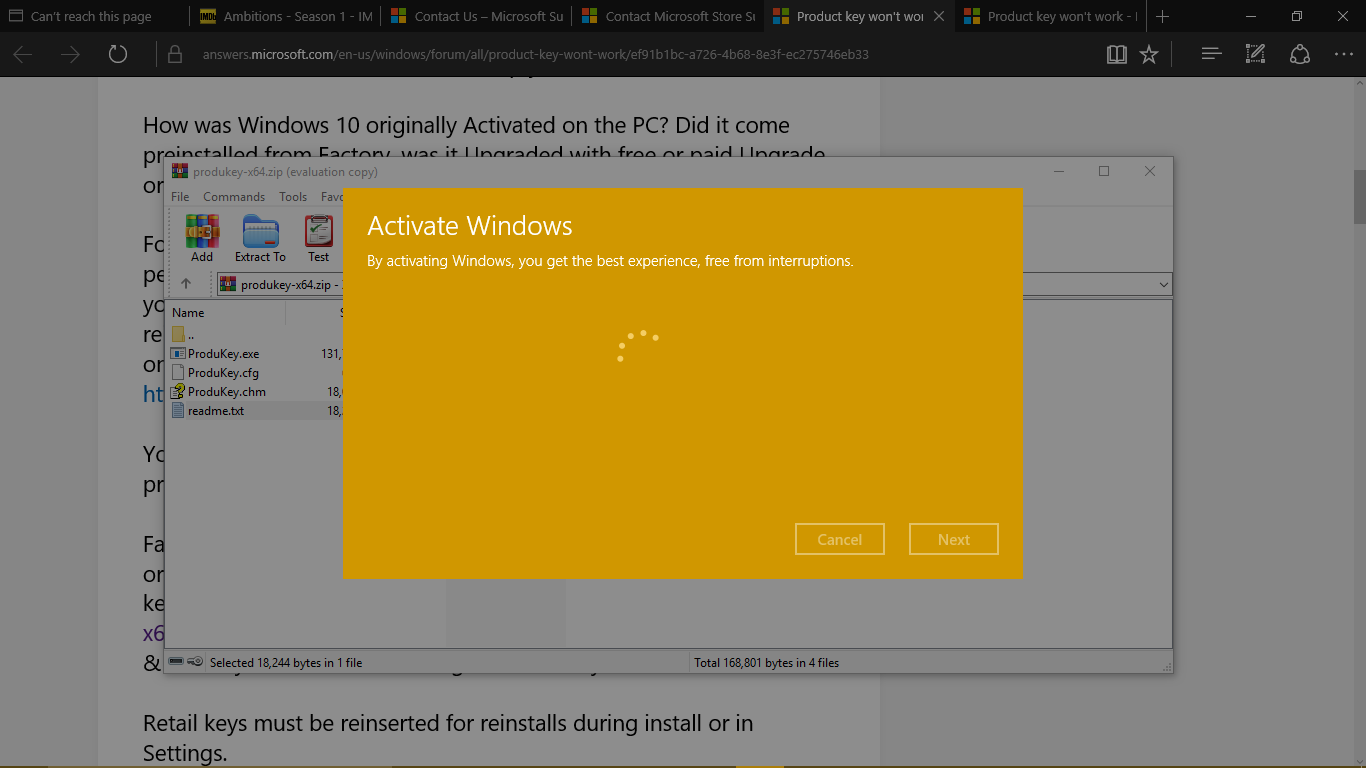The image size is (1366, 768).
Task: Click 'Selected 18,244 bytes in 1 file' status
Action: 286,662
